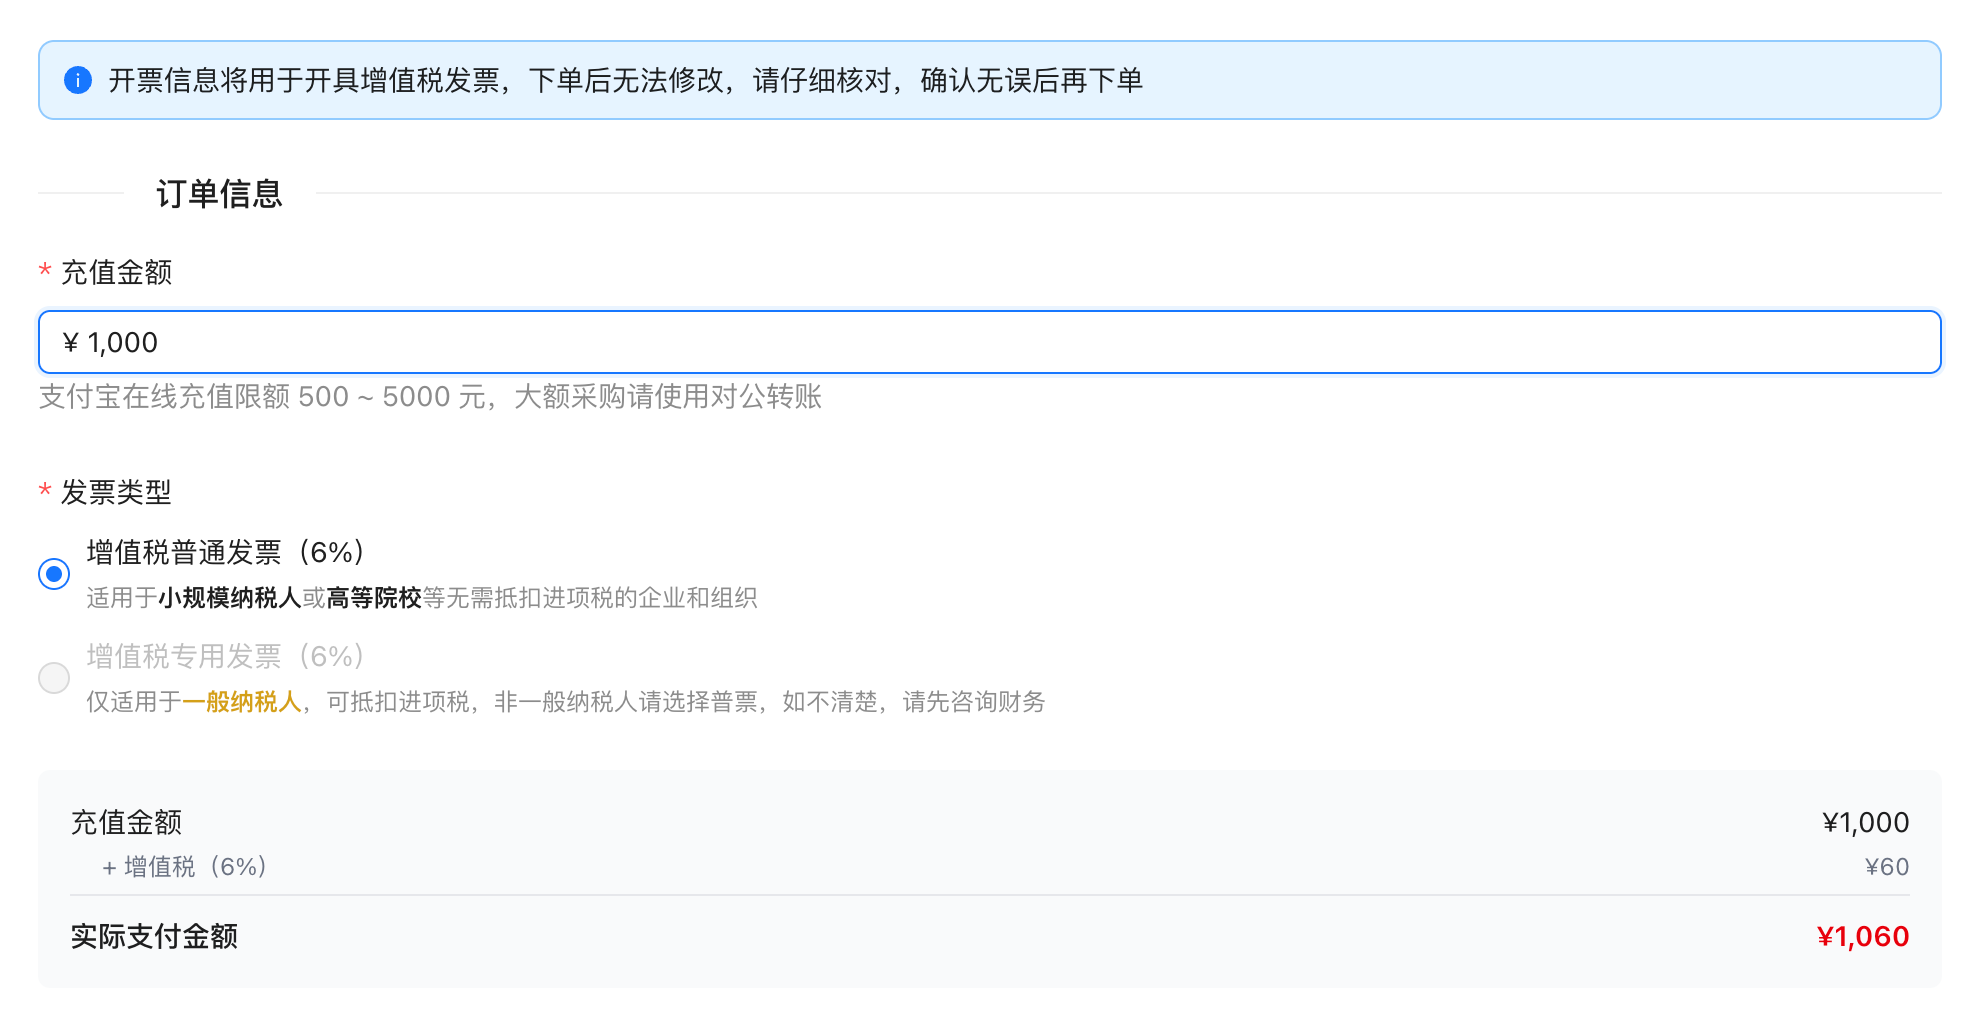The height and width of the screenshot is (1024, 1974).
Task: Select the 增值税普通发票 radio button
Action: pyautogui.click(x=54, y=574)
